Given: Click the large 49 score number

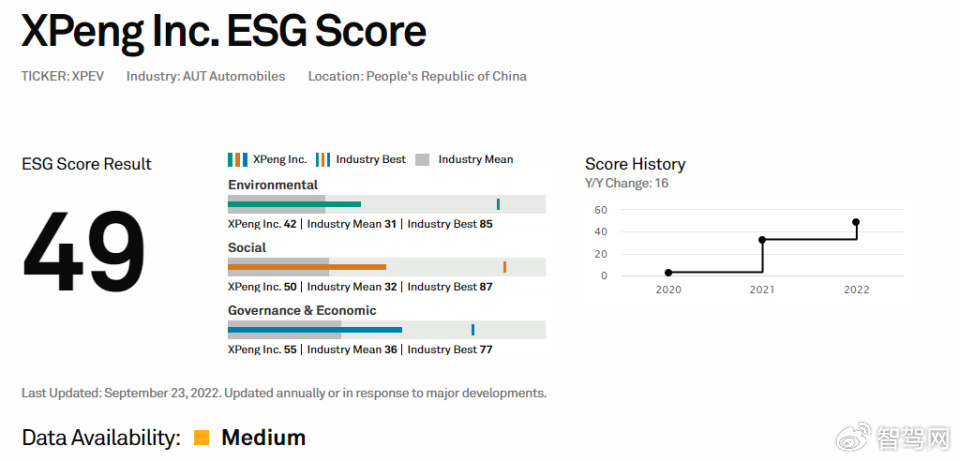Looking at the screenshot, I should click(x=84, y=252).
